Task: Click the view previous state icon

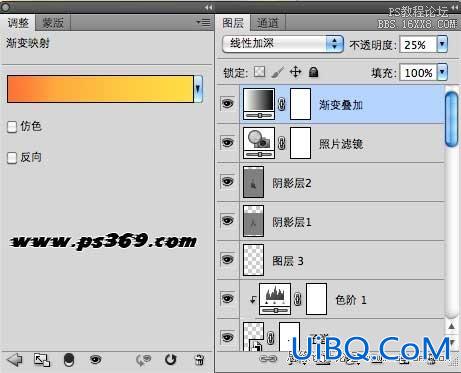Action: (x=144, y=360)
